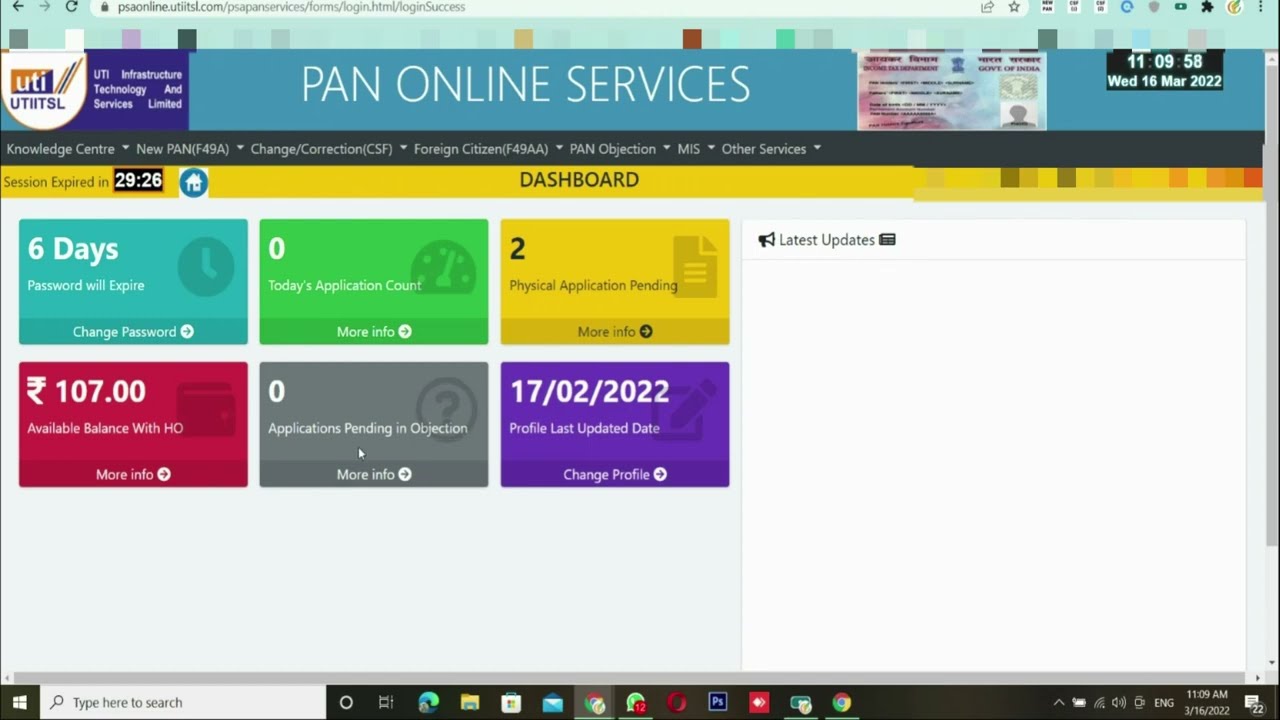Click the speedometer icon on Today's Application card
Viewport: 1280px width, 720px height.
coord(444,267)
